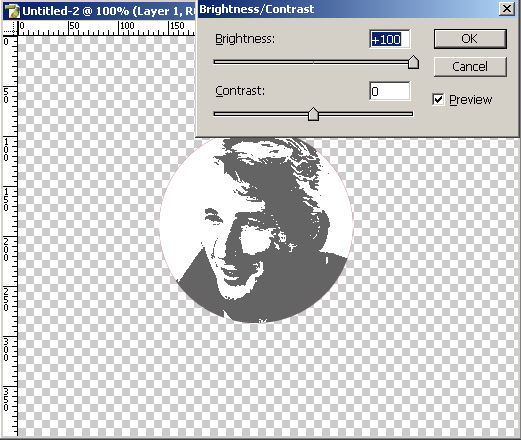This screenshot has width=521, height=440.
Task: Click the Contrast slider track right of its handle
Action: point(366,114)
